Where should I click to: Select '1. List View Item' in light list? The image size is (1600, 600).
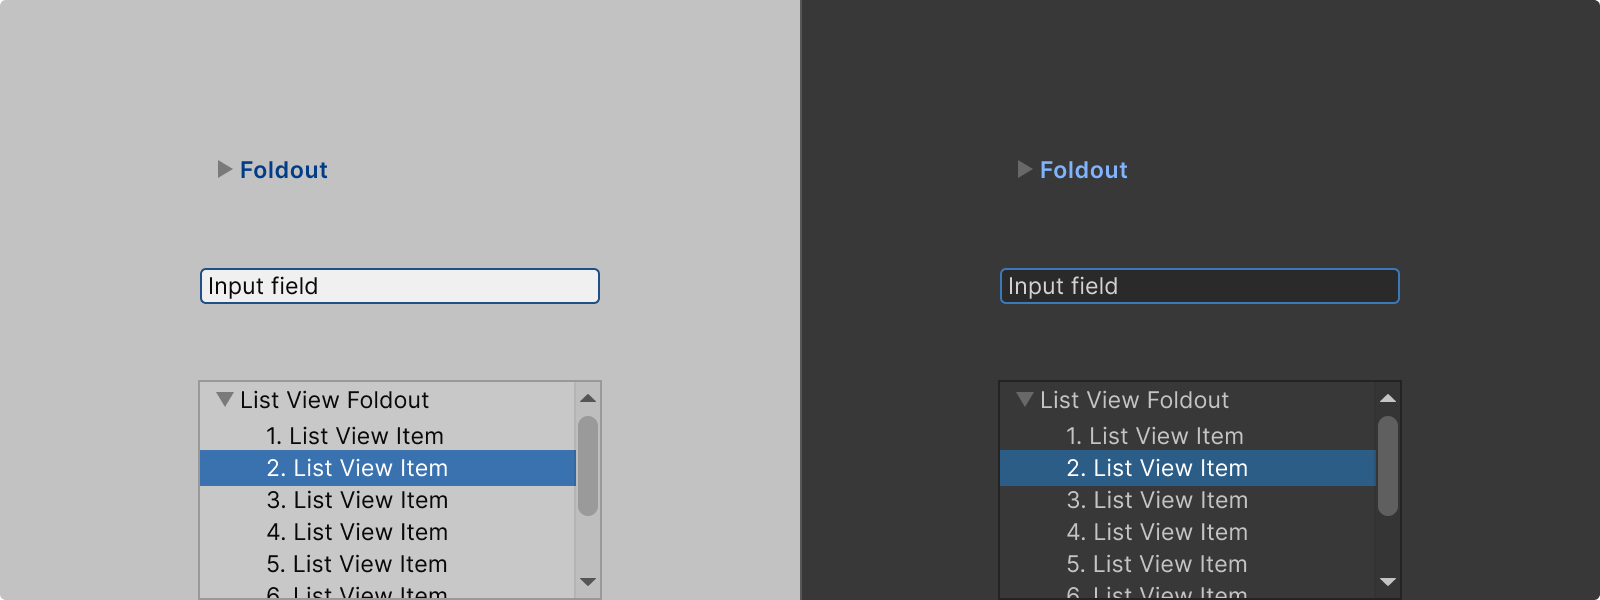tap(355, 436)
